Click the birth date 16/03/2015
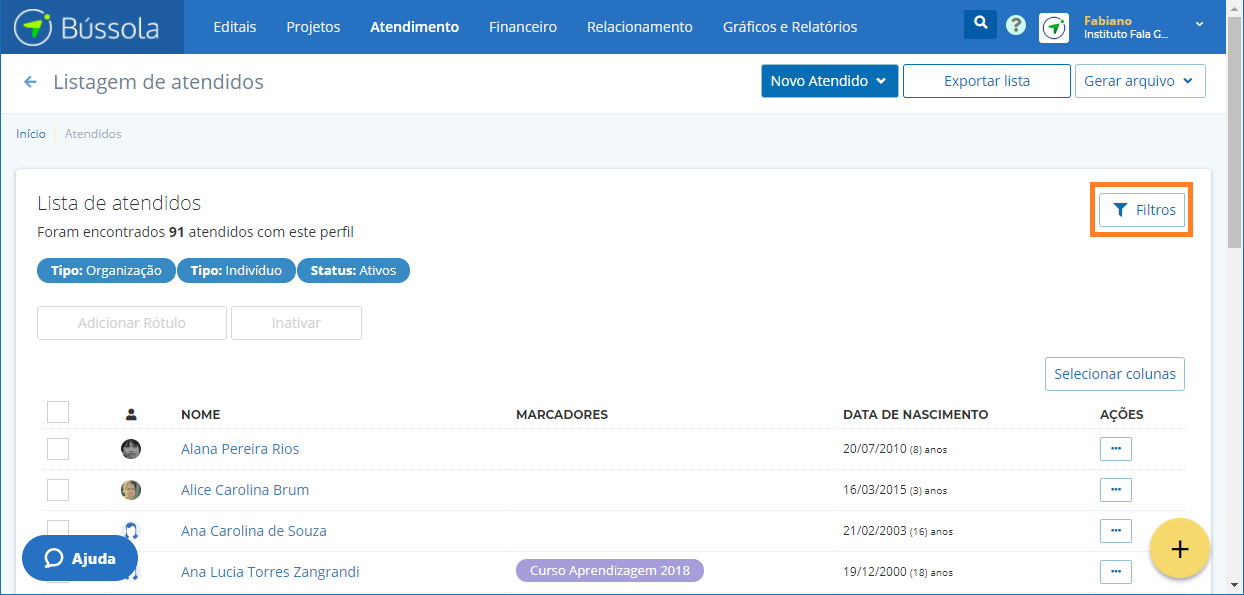Screen dimensions: 1244x595 click(x=875, y=490)
